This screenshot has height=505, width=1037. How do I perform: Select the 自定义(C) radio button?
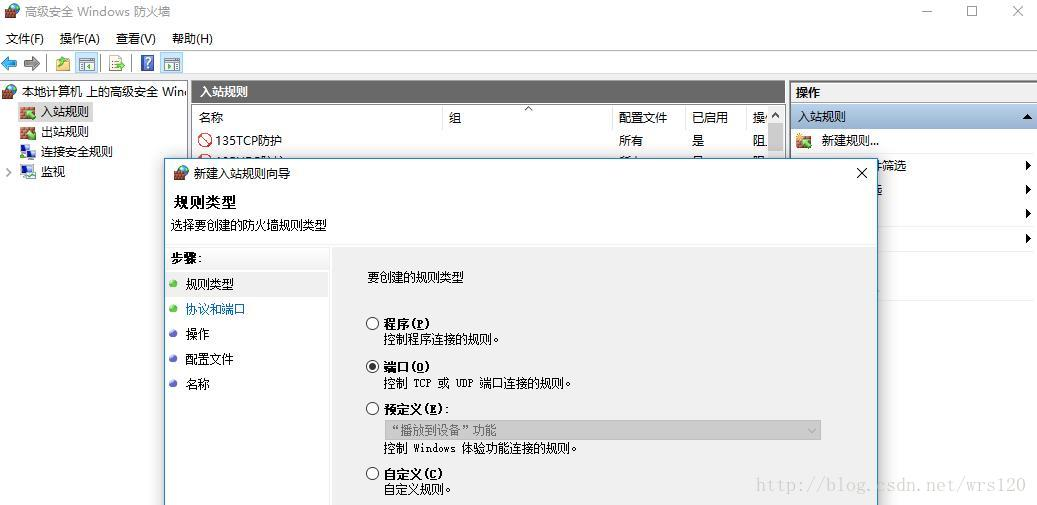[x=372, y=474]
